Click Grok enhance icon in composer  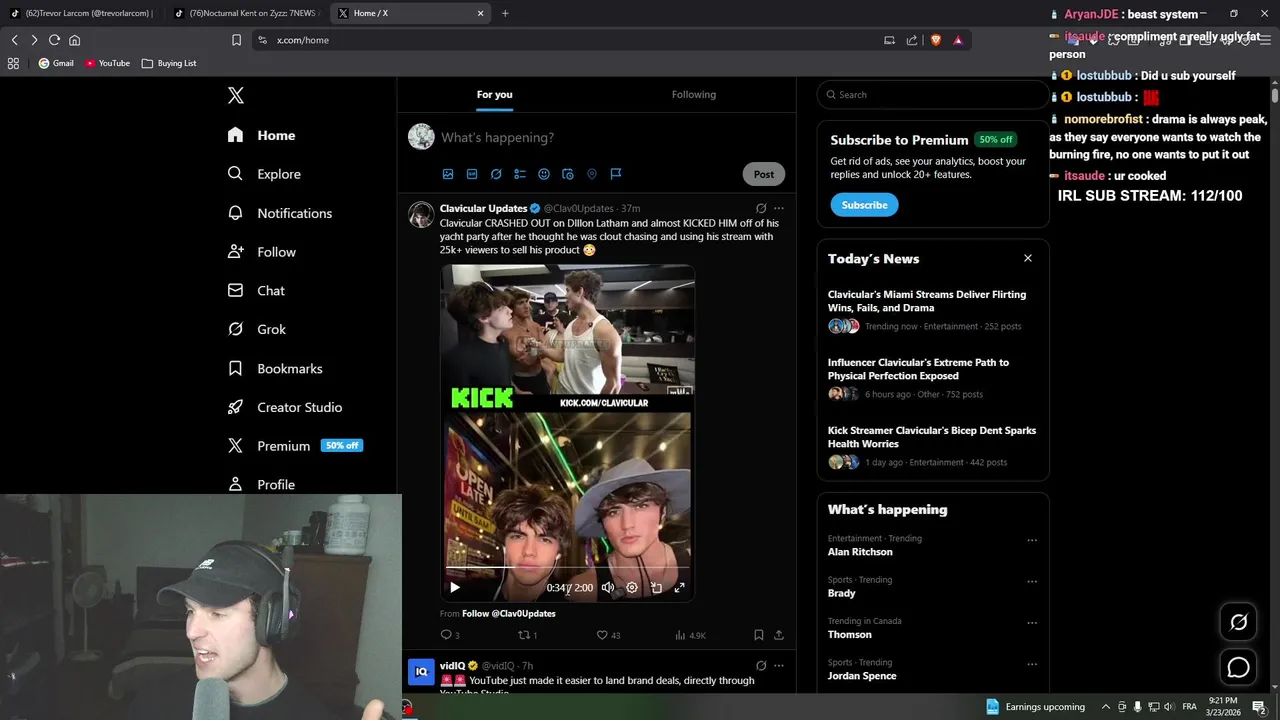pyautogui.click(x=496, y=174)
